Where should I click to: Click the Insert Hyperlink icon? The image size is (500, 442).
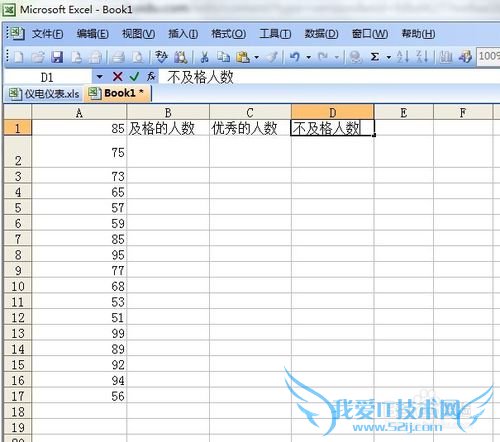(x=355, y=57)
